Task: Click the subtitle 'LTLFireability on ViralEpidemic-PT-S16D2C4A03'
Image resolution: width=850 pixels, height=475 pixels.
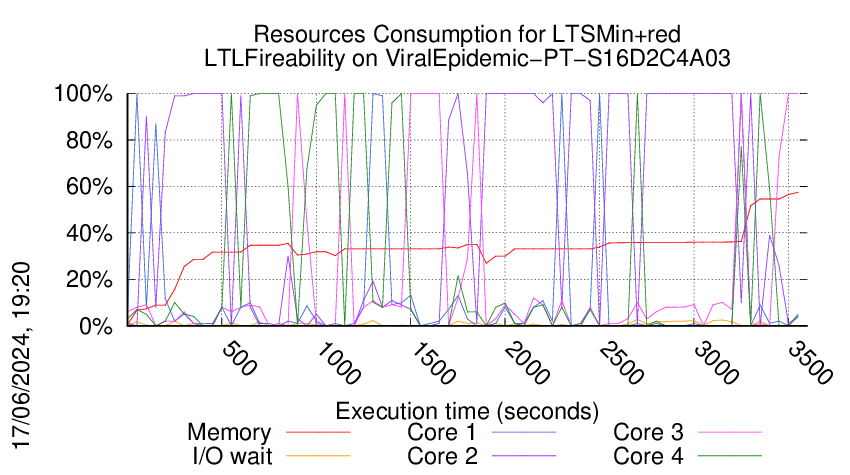Action: point(467,58)
